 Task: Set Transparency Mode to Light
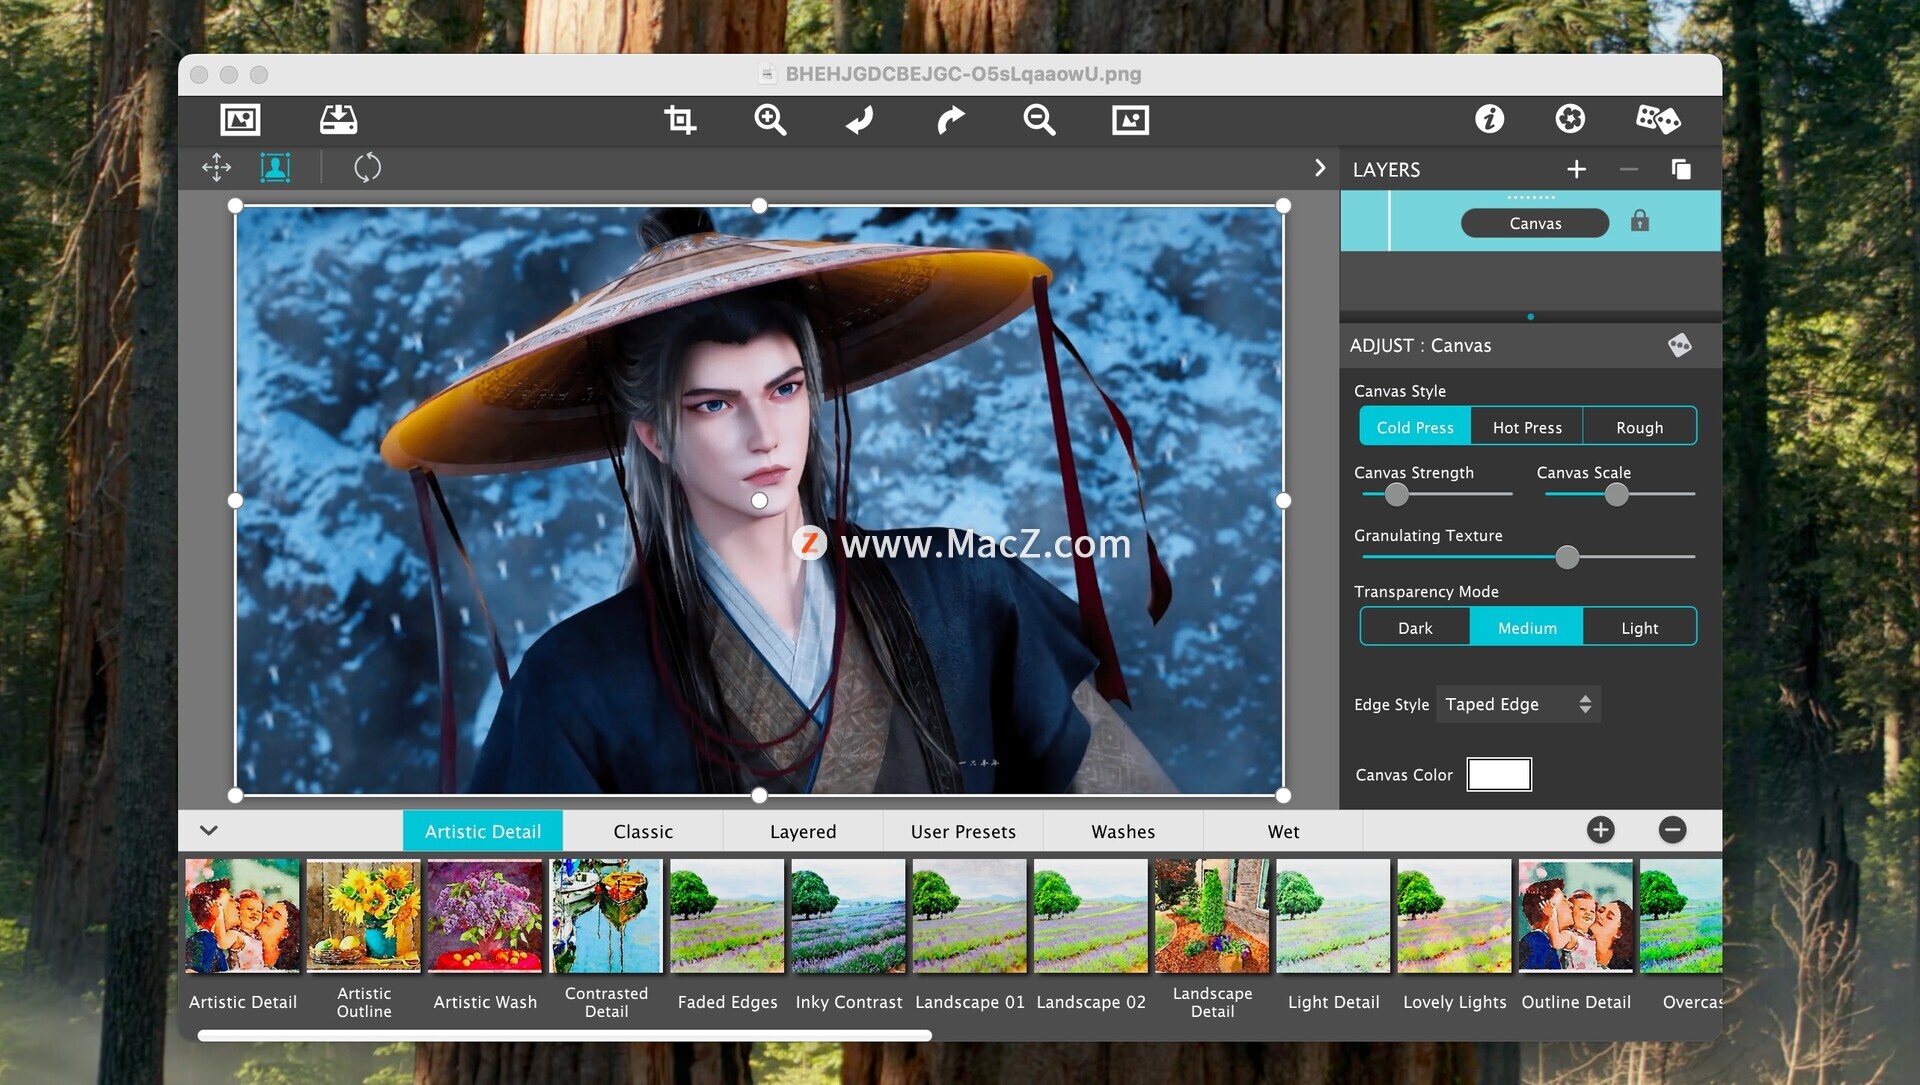coord(1640,628)
